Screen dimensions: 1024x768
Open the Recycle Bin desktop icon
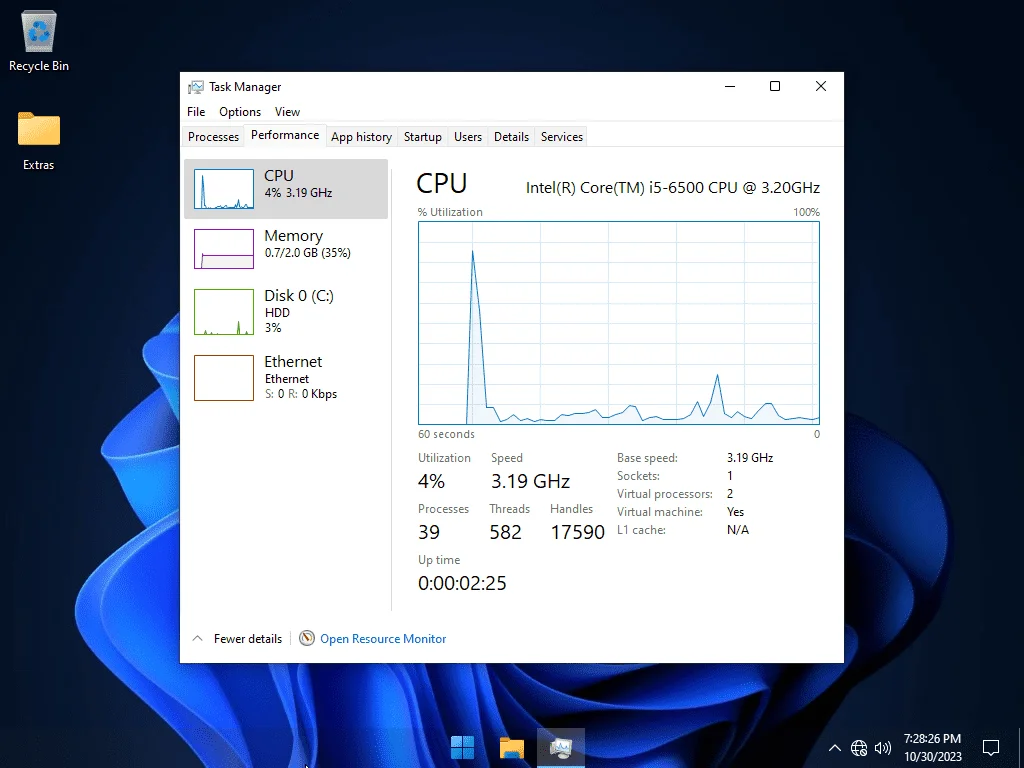coord(39,40)
